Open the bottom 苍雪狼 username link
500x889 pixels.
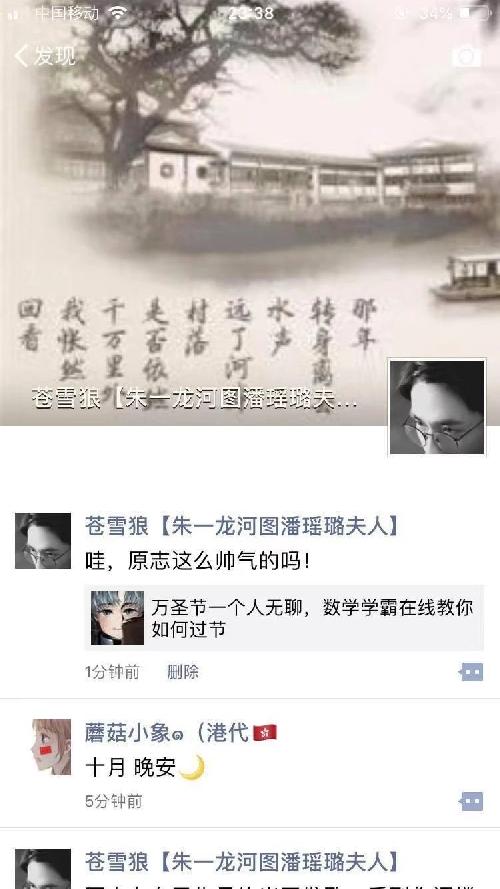click(x=242, y=862)
